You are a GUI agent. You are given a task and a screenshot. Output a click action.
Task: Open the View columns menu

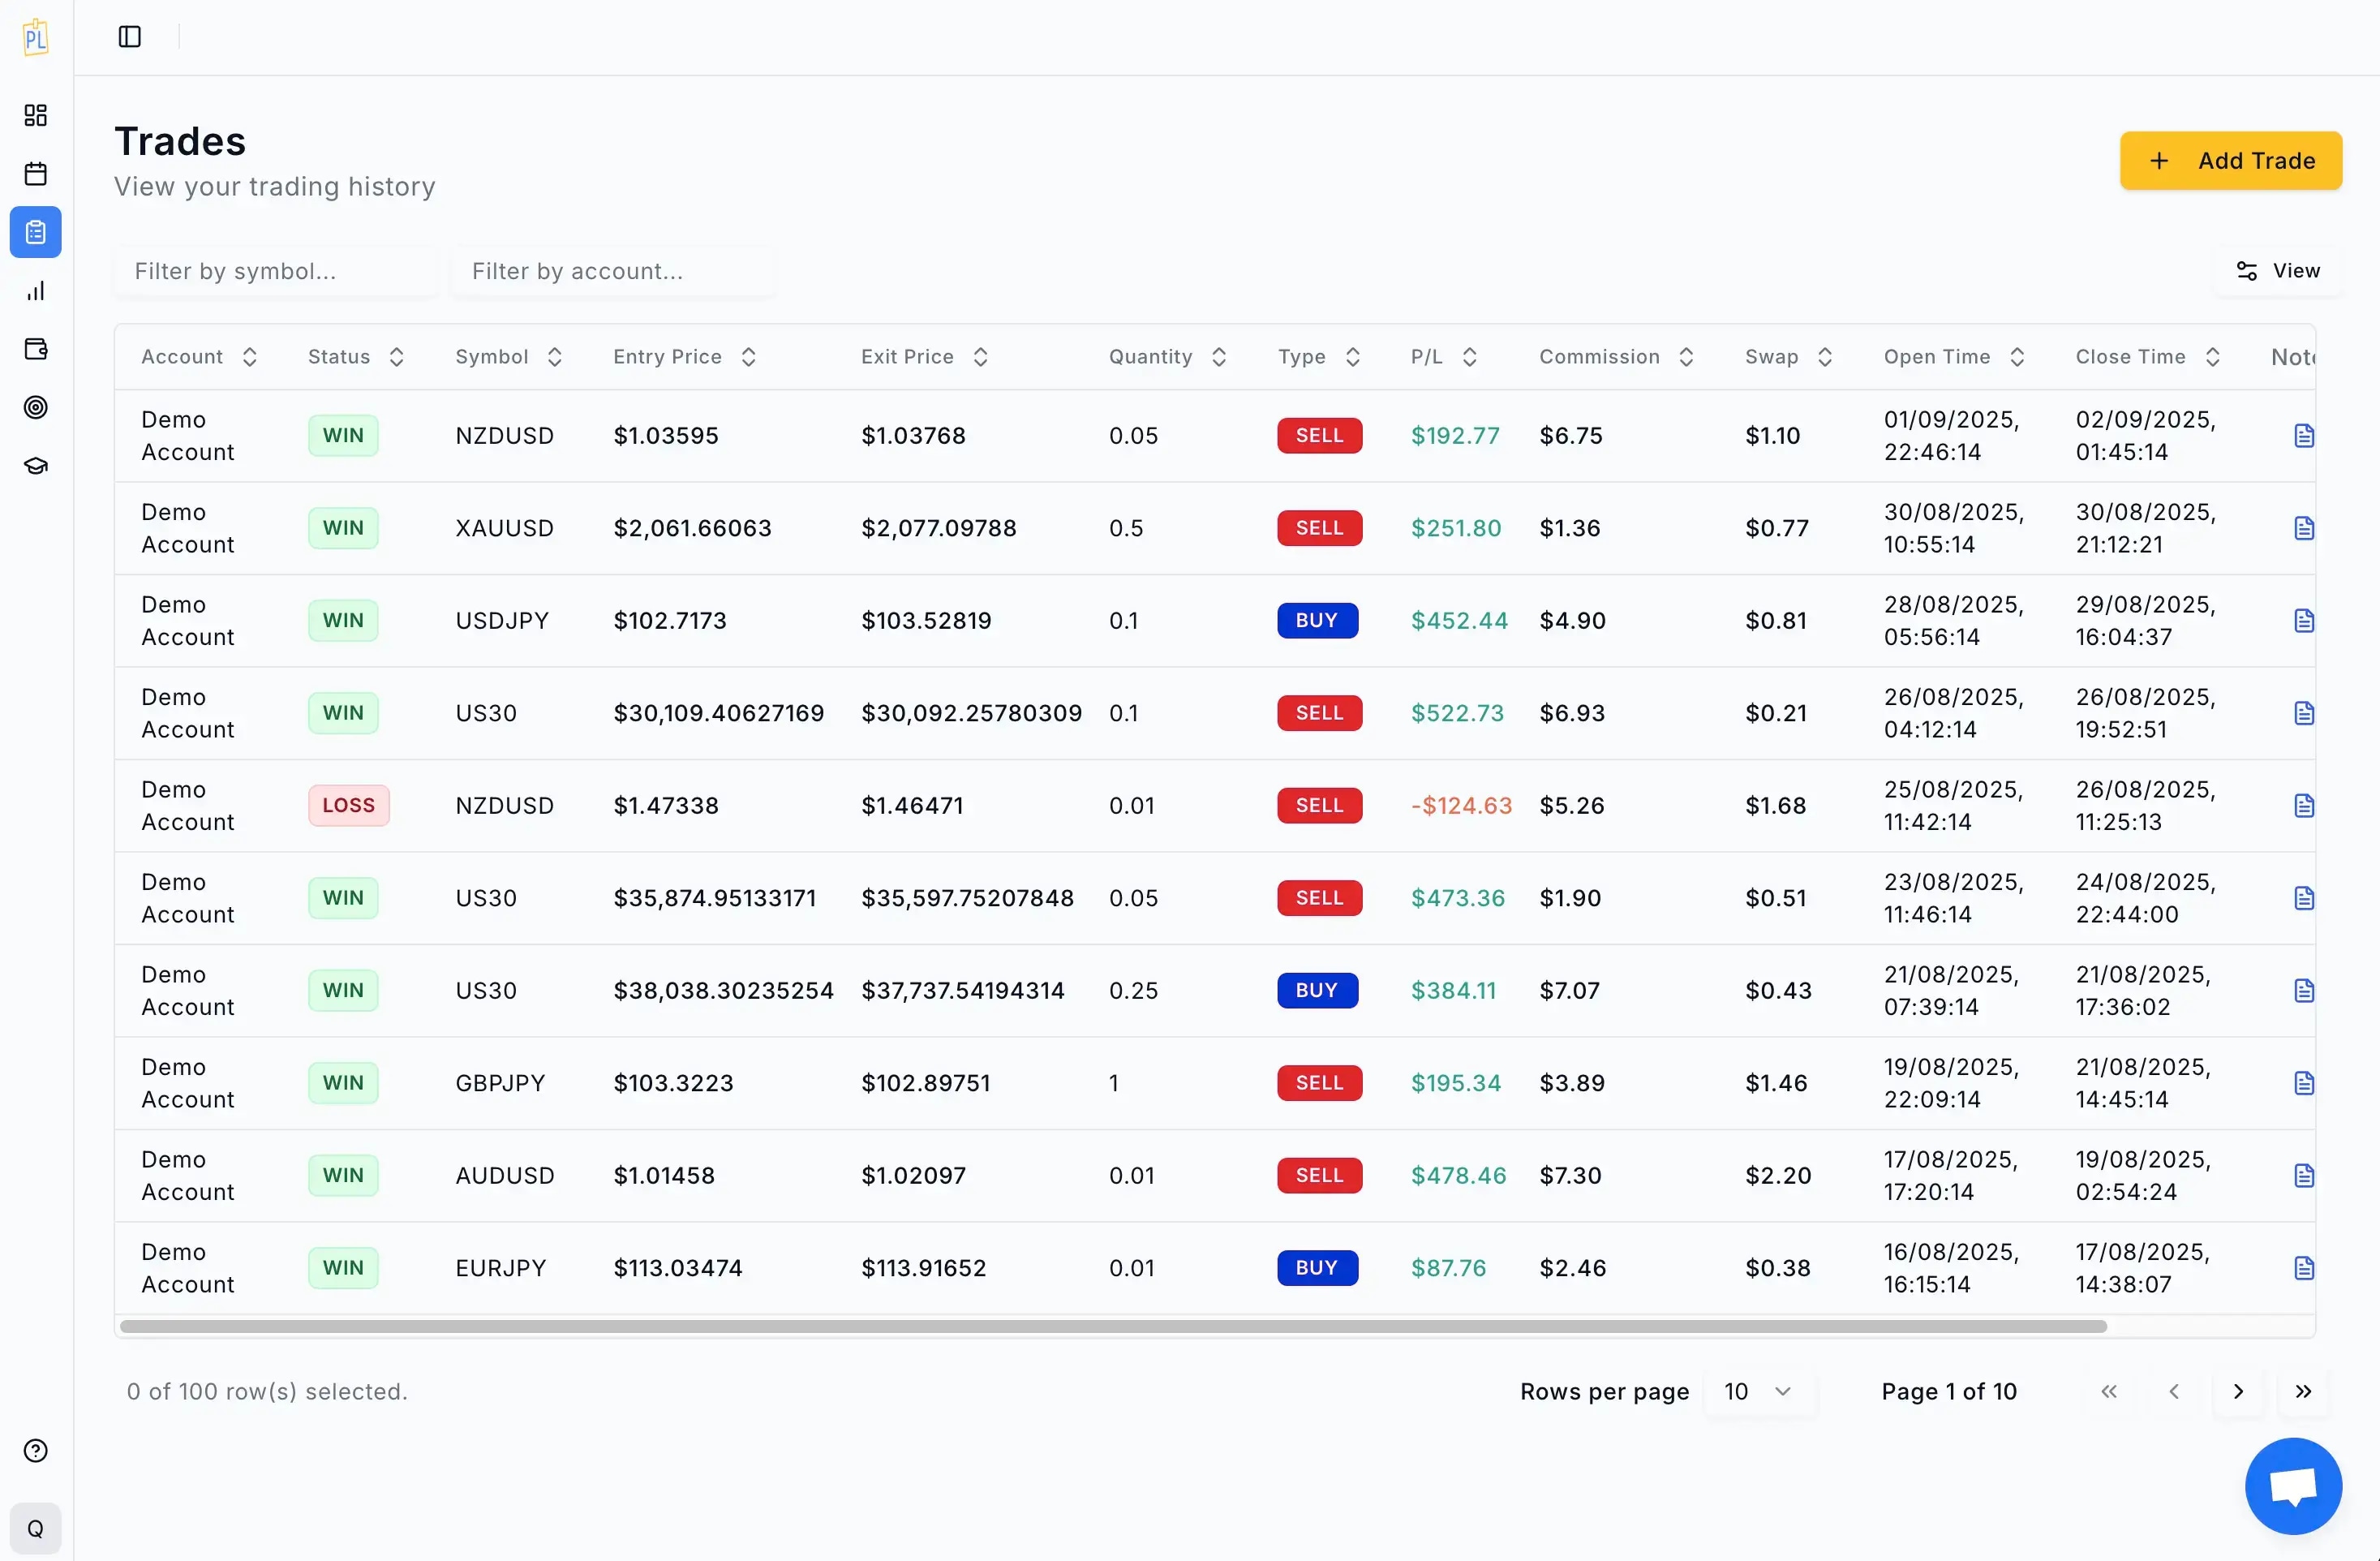click(x=2277, y=270)
